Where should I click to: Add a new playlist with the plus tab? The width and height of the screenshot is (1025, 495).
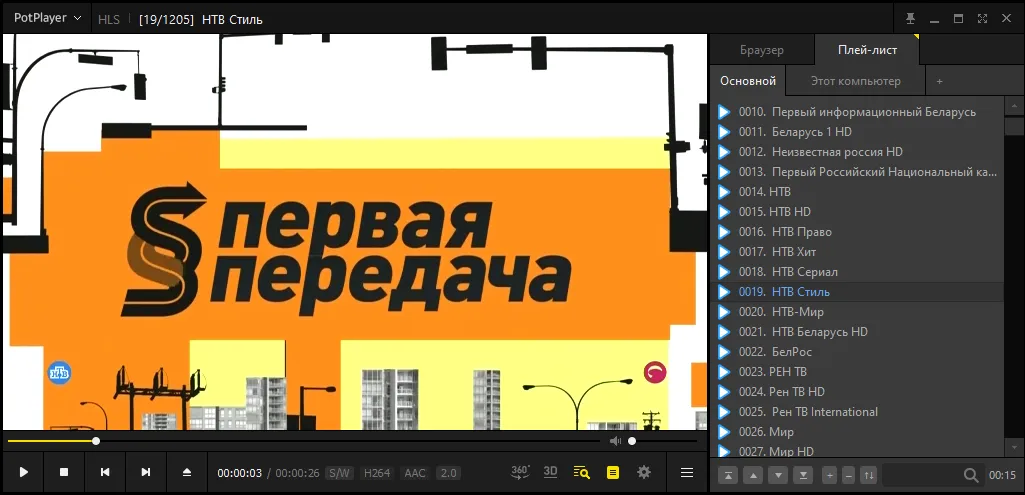[939, 81]
